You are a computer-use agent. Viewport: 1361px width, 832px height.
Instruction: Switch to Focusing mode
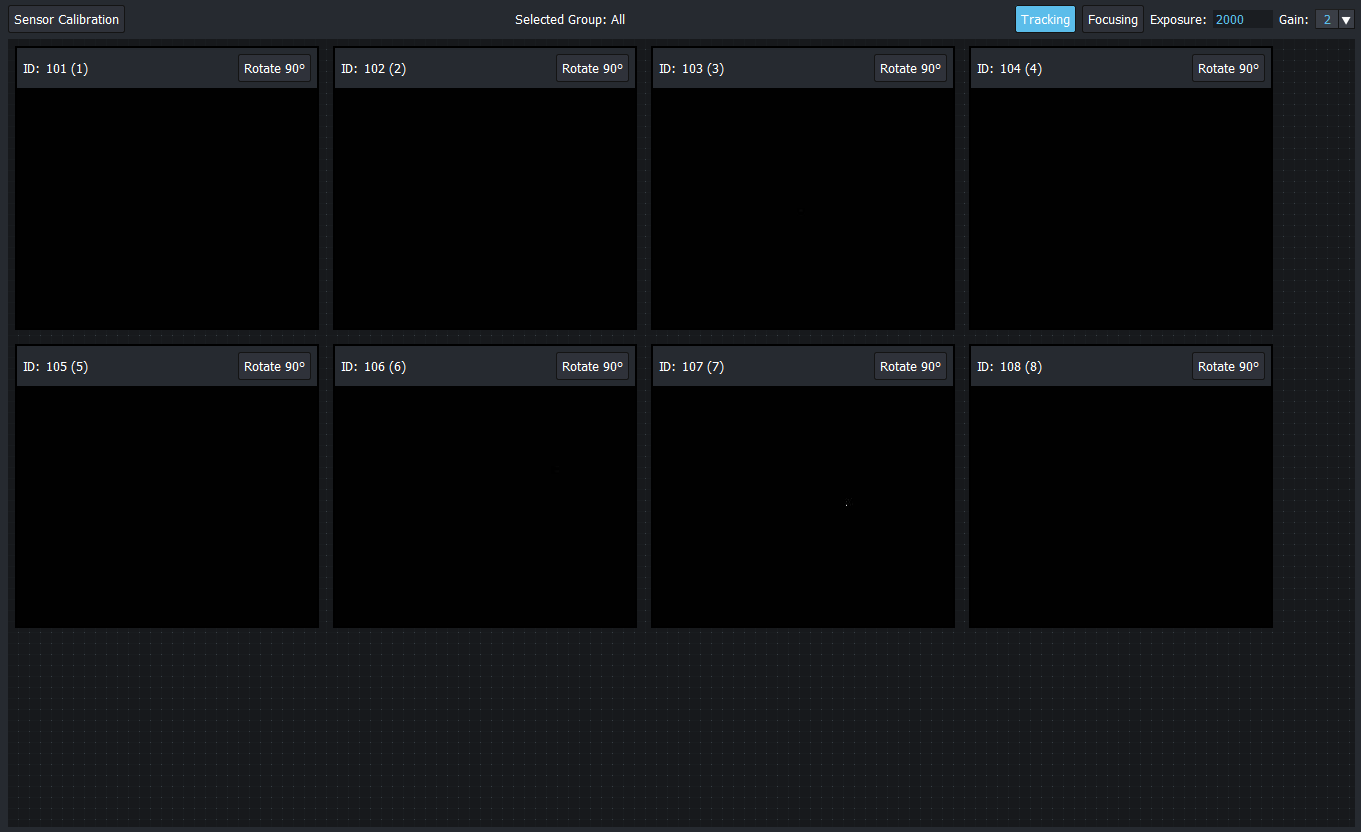(x=1112, y=18)
